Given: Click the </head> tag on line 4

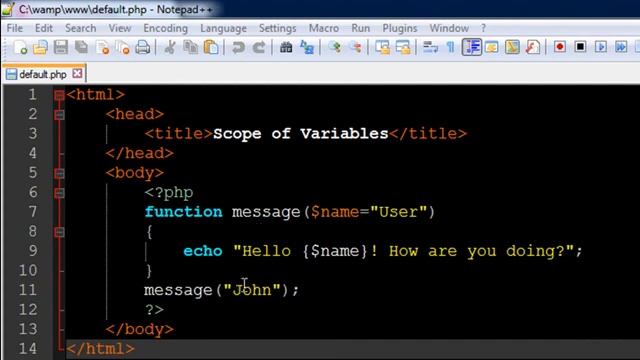Looking at the screenshot, I should point(140,153).
